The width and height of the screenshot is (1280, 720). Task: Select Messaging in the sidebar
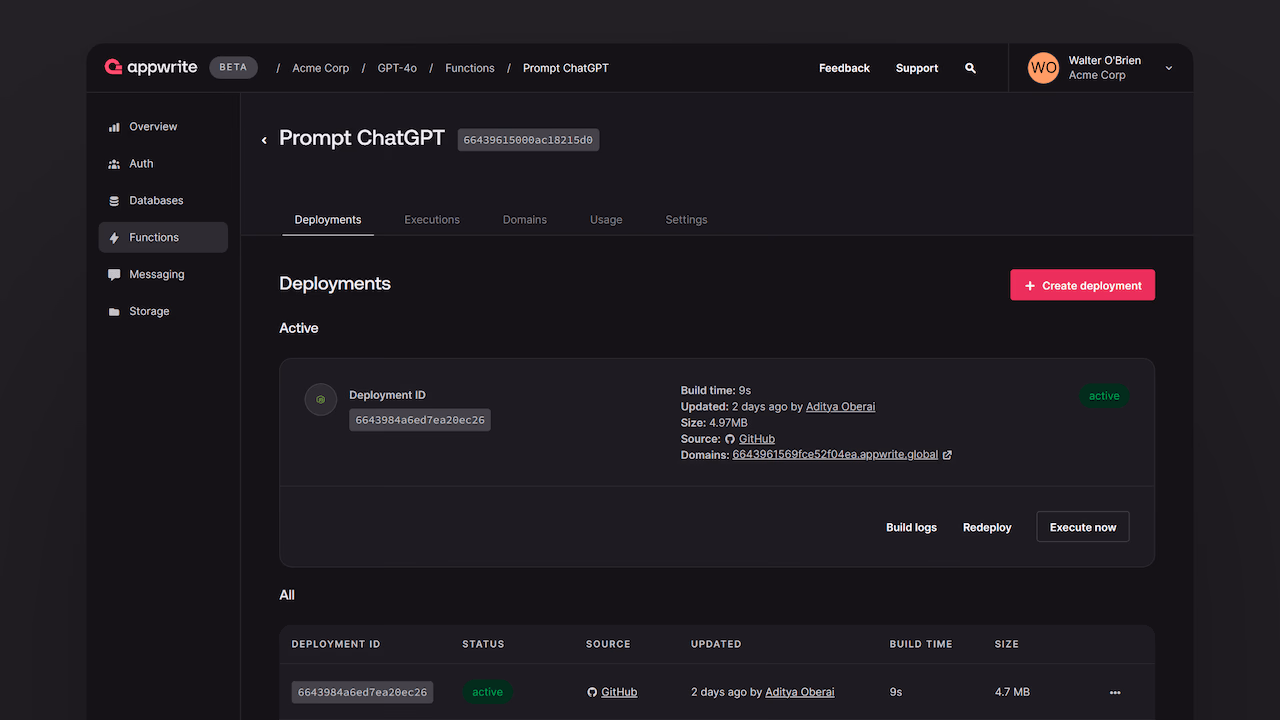163,275
